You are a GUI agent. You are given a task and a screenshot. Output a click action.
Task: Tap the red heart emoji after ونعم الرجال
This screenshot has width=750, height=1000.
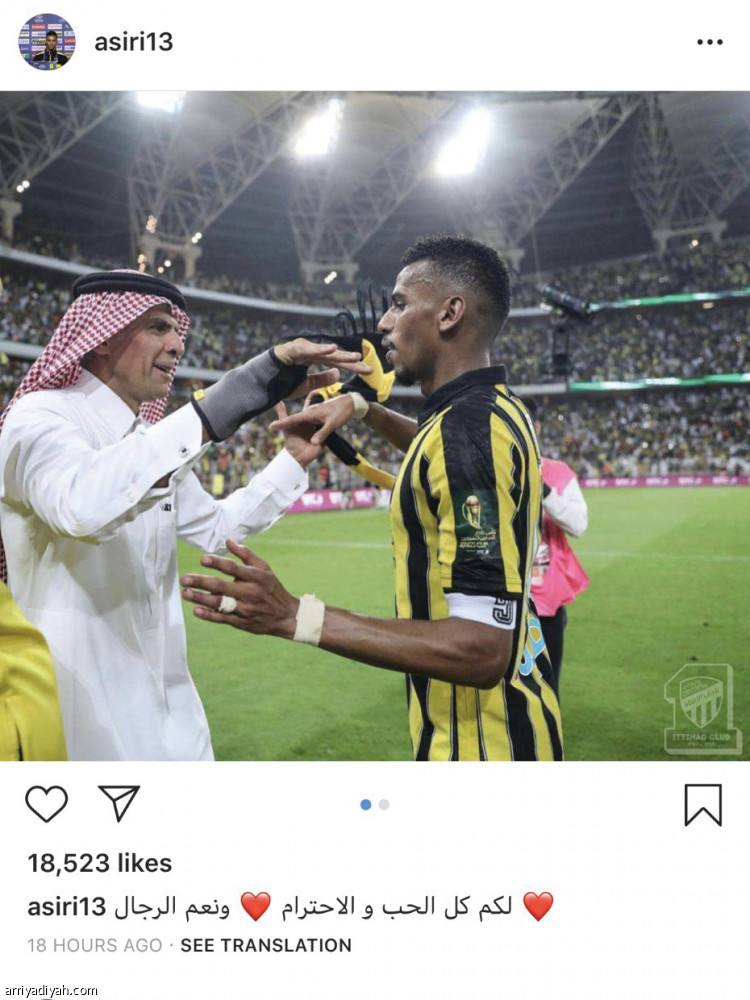pyautogui.click(x=256, y=906)
